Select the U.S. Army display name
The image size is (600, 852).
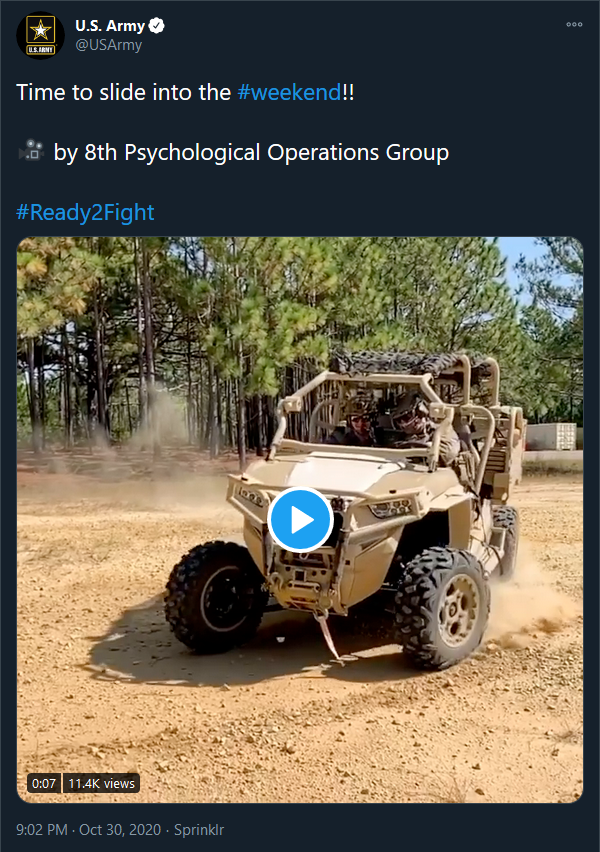pos(110,26)
